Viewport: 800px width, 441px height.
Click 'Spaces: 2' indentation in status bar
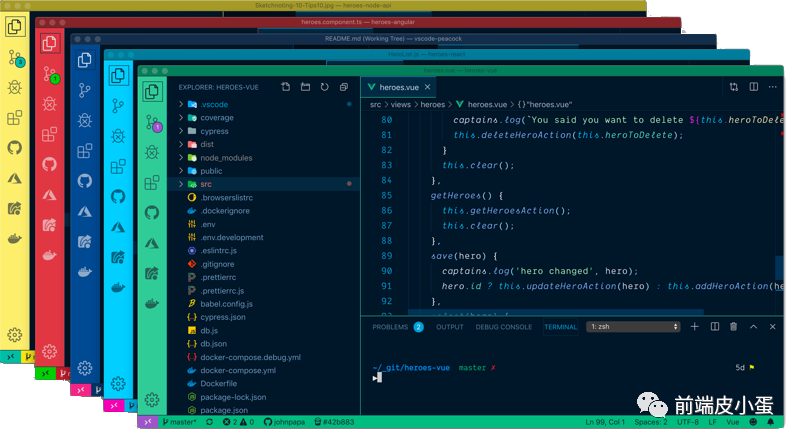coord(651,422)
